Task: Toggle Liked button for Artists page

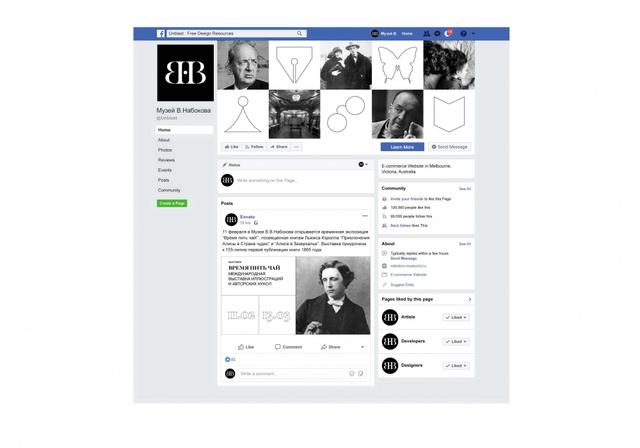Action: (456, 317)
